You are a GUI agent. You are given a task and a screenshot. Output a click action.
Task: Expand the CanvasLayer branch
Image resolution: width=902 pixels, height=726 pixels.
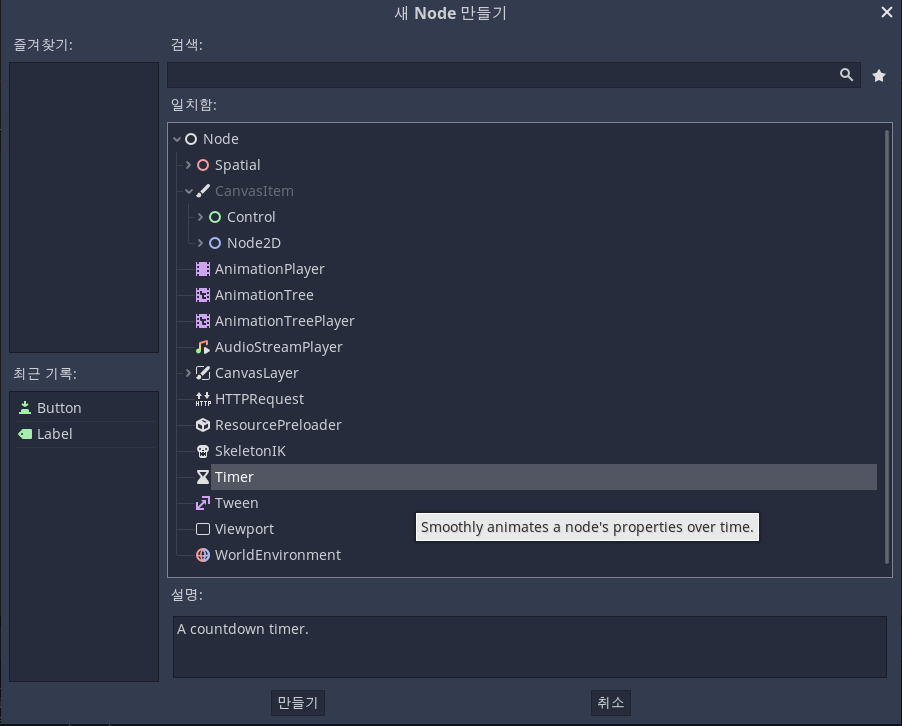pyautogui.click(x=188, y=373)
